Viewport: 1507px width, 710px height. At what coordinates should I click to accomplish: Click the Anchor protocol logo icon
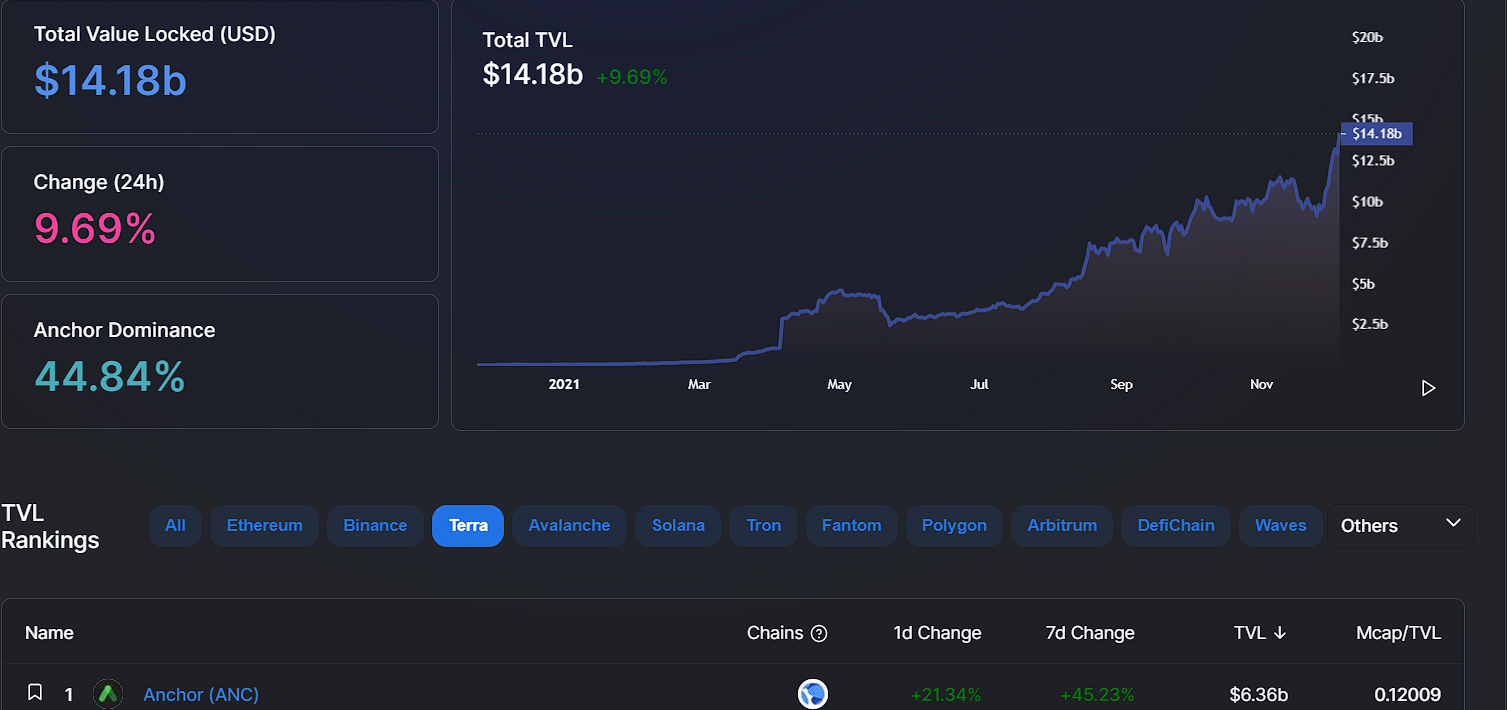(107, 694)
